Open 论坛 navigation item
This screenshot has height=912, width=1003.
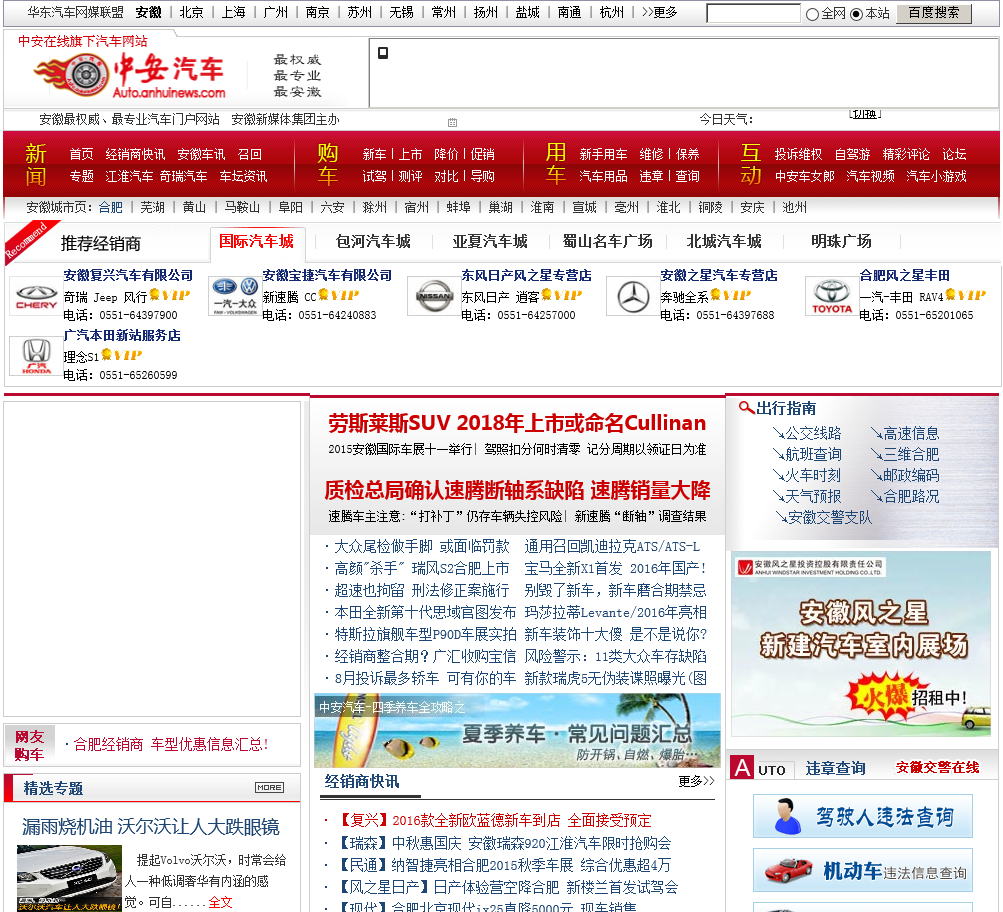(954, 154)
